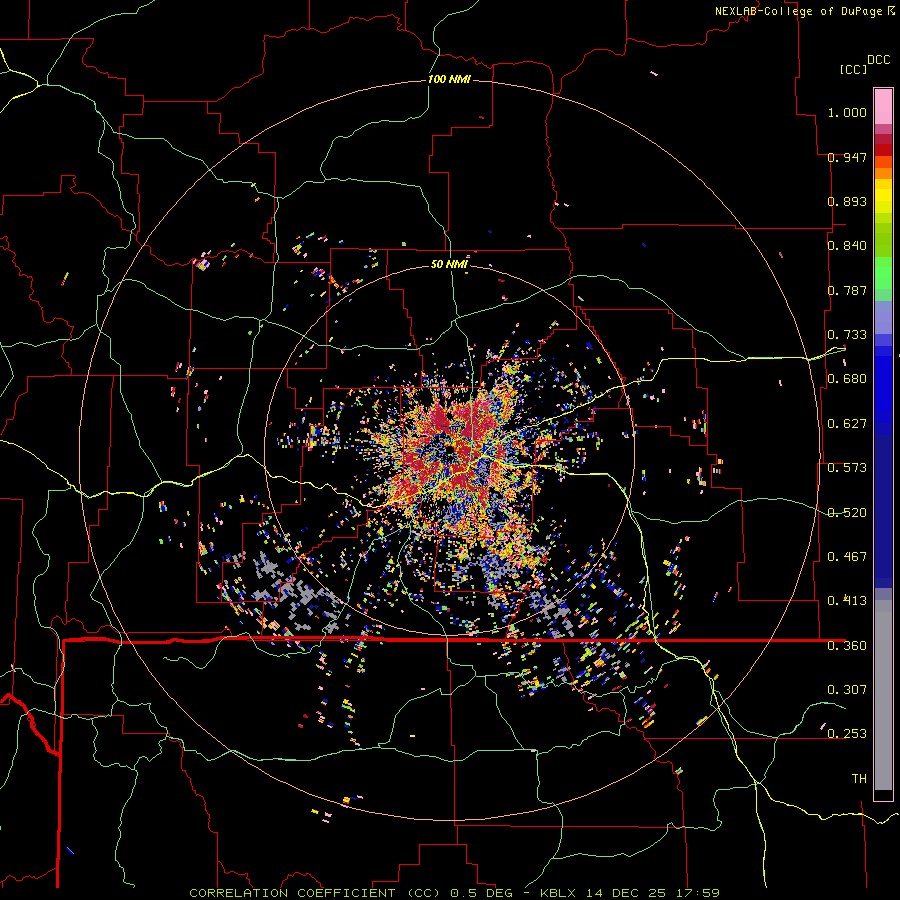Click the 0.520 scale value
The image size is (900, 900).
847,513
